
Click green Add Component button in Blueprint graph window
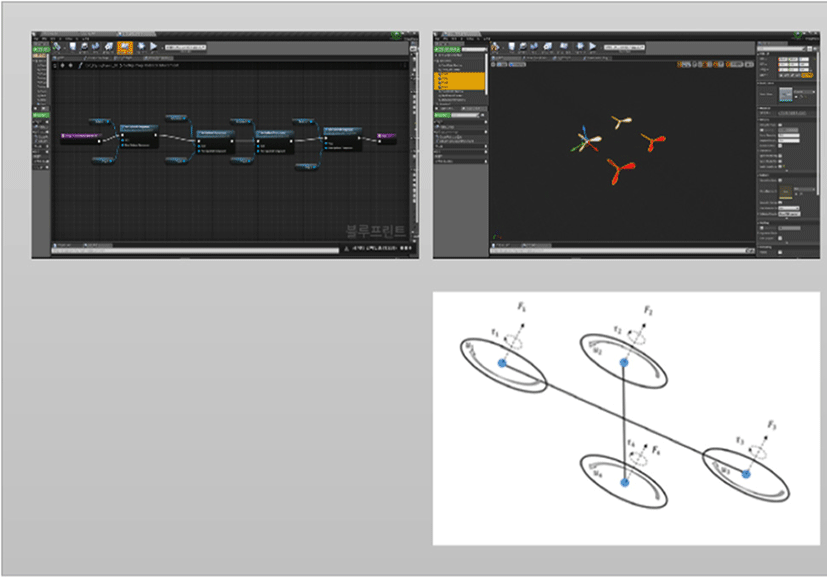point(41,50)
